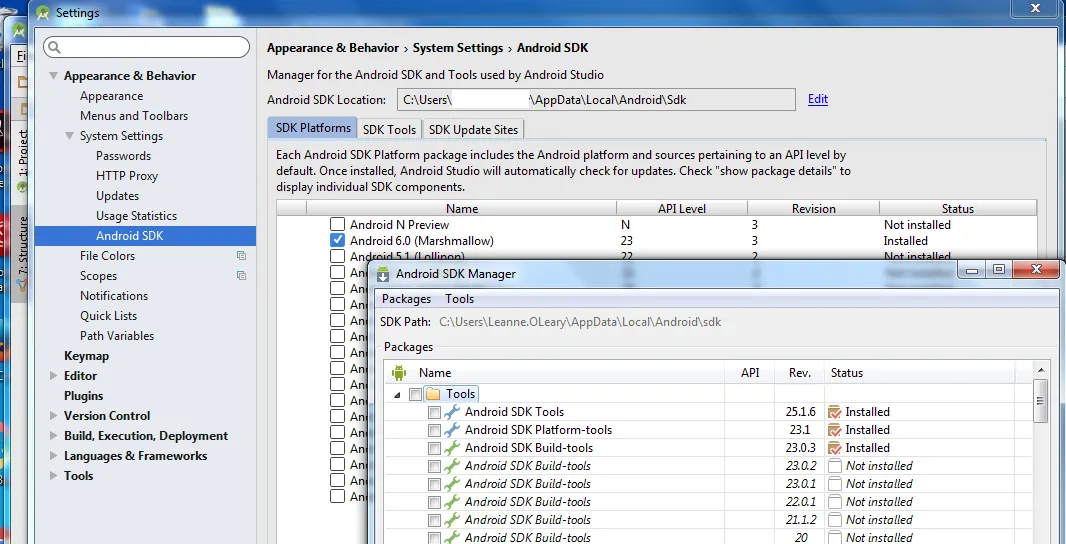Switch to the SDK Platforms tab
This screenshot has height=544, width=1066.
pyautogui.click(x=313, y=128)
